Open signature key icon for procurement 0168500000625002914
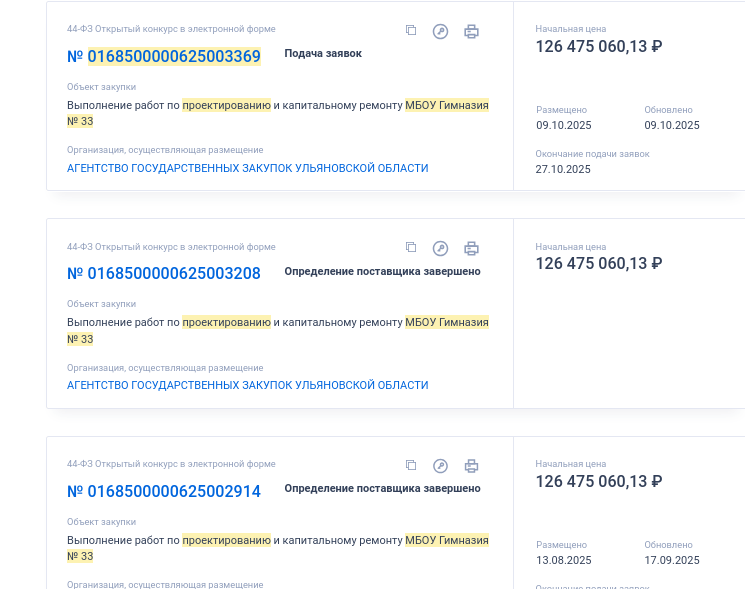Image resolution: width=745 pixels, height=589 pixels. (x=440, y=465)
